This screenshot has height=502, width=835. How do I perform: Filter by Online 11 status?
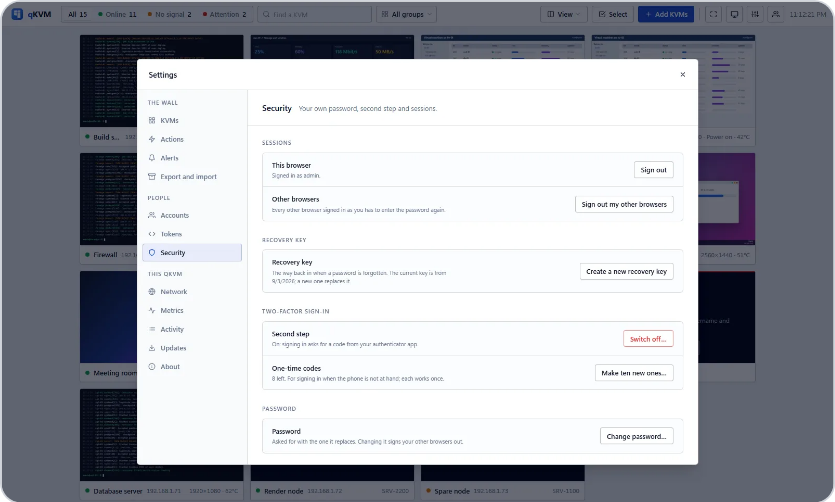coord(117,14)
